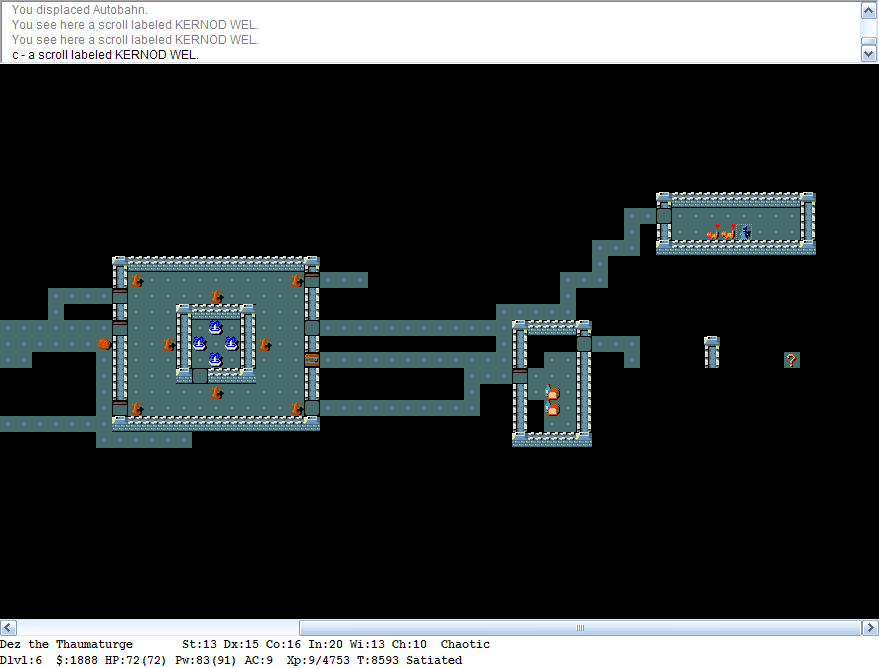Click the Dx:15 dexterity value

pos(241,644)
